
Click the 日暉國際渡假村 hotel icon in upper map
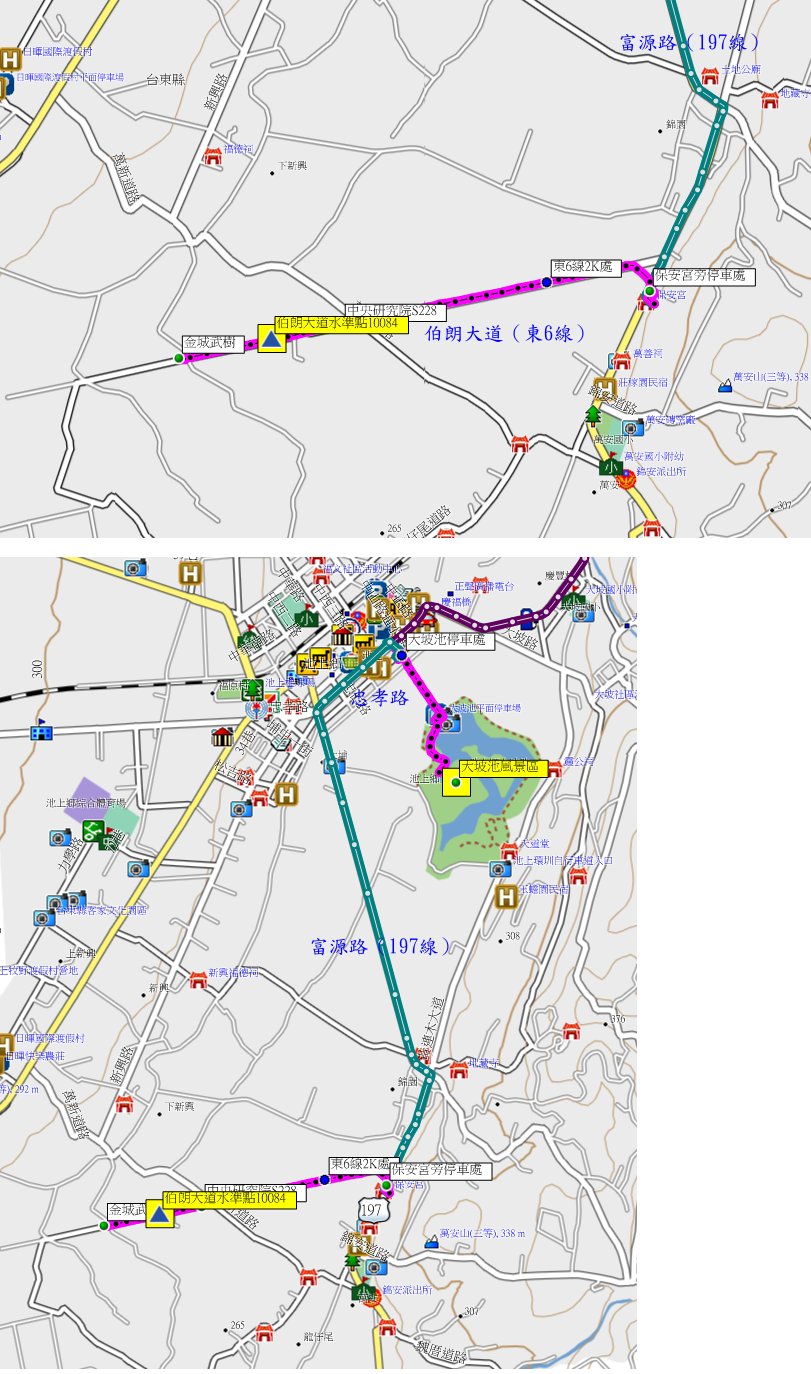pos(9,59)
